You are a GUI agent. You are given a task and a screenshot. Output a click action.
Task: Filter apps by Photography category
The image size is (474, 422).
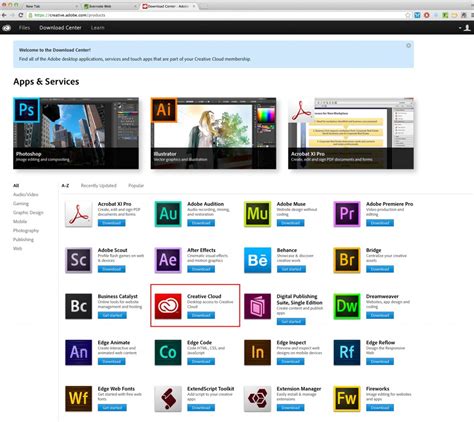coord(26,230)
